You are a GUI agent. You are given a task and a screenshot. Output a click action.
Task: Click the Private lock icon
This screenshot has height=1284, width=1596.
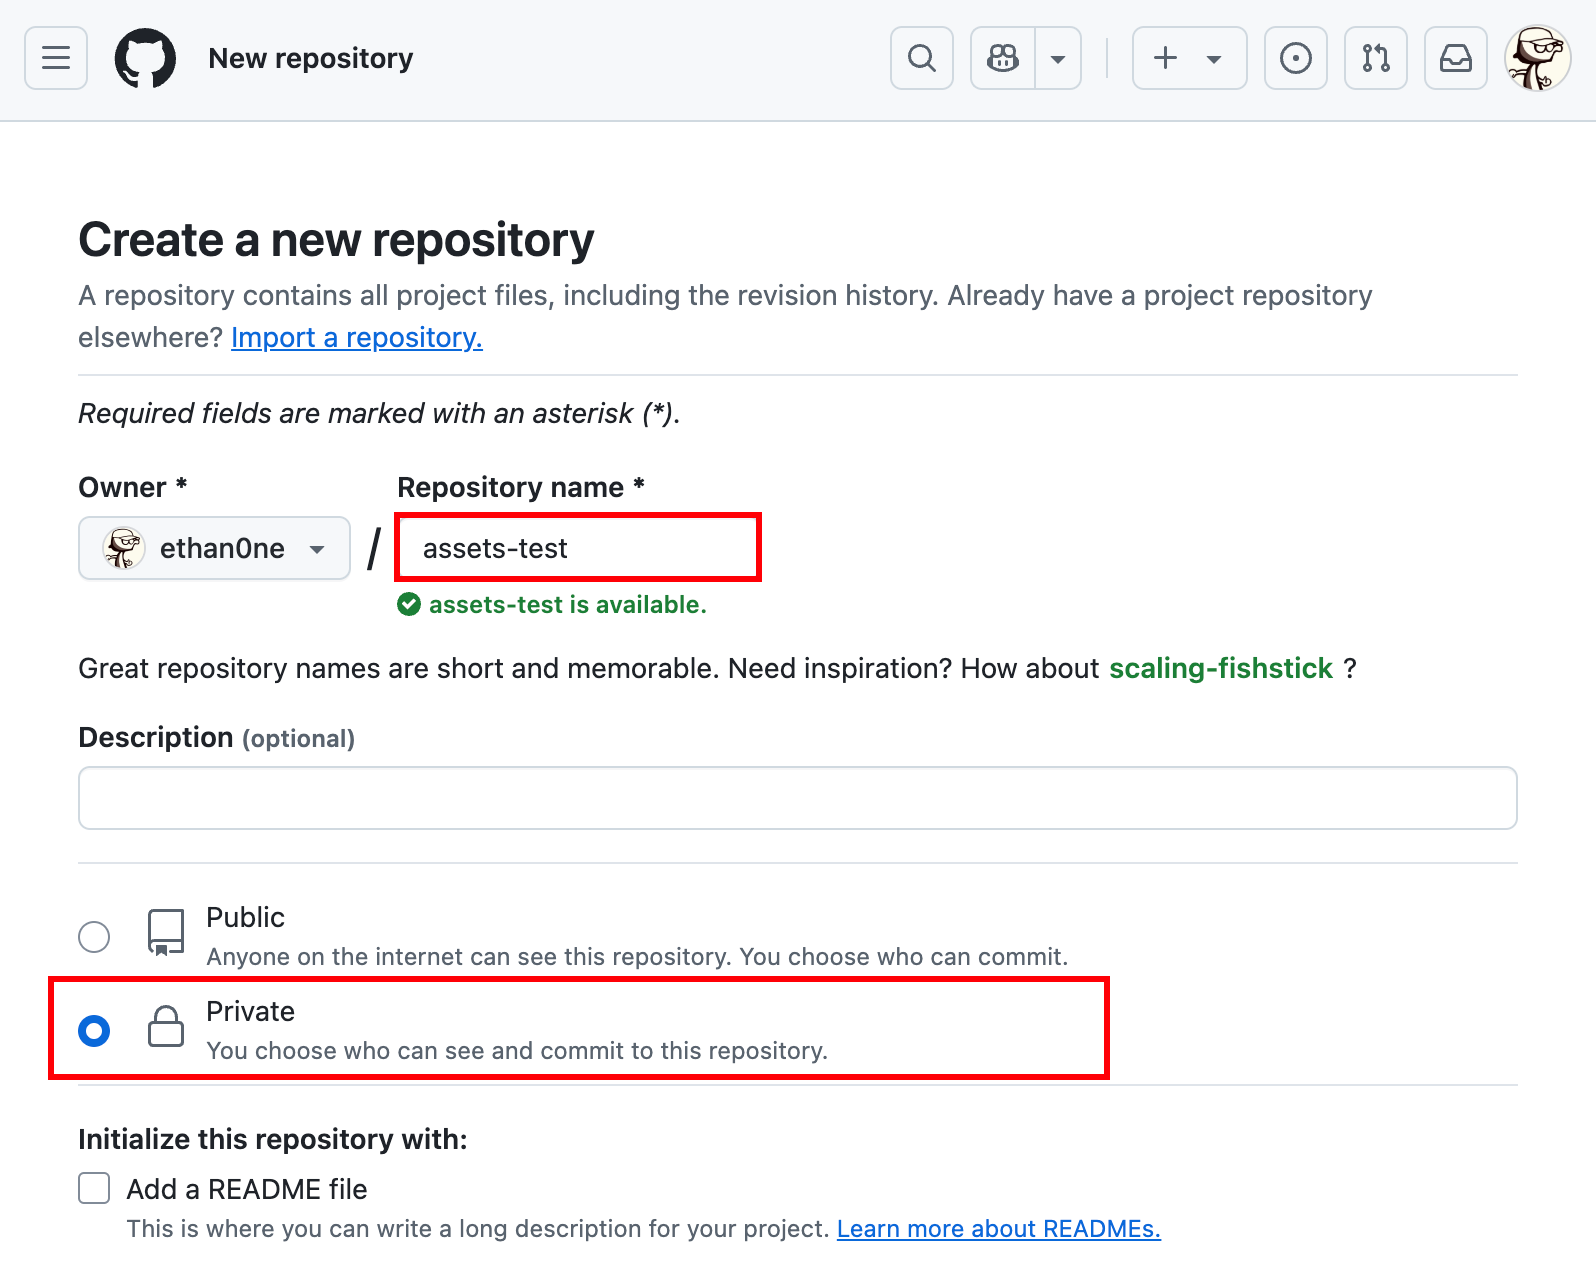(x=166, y=1027)
